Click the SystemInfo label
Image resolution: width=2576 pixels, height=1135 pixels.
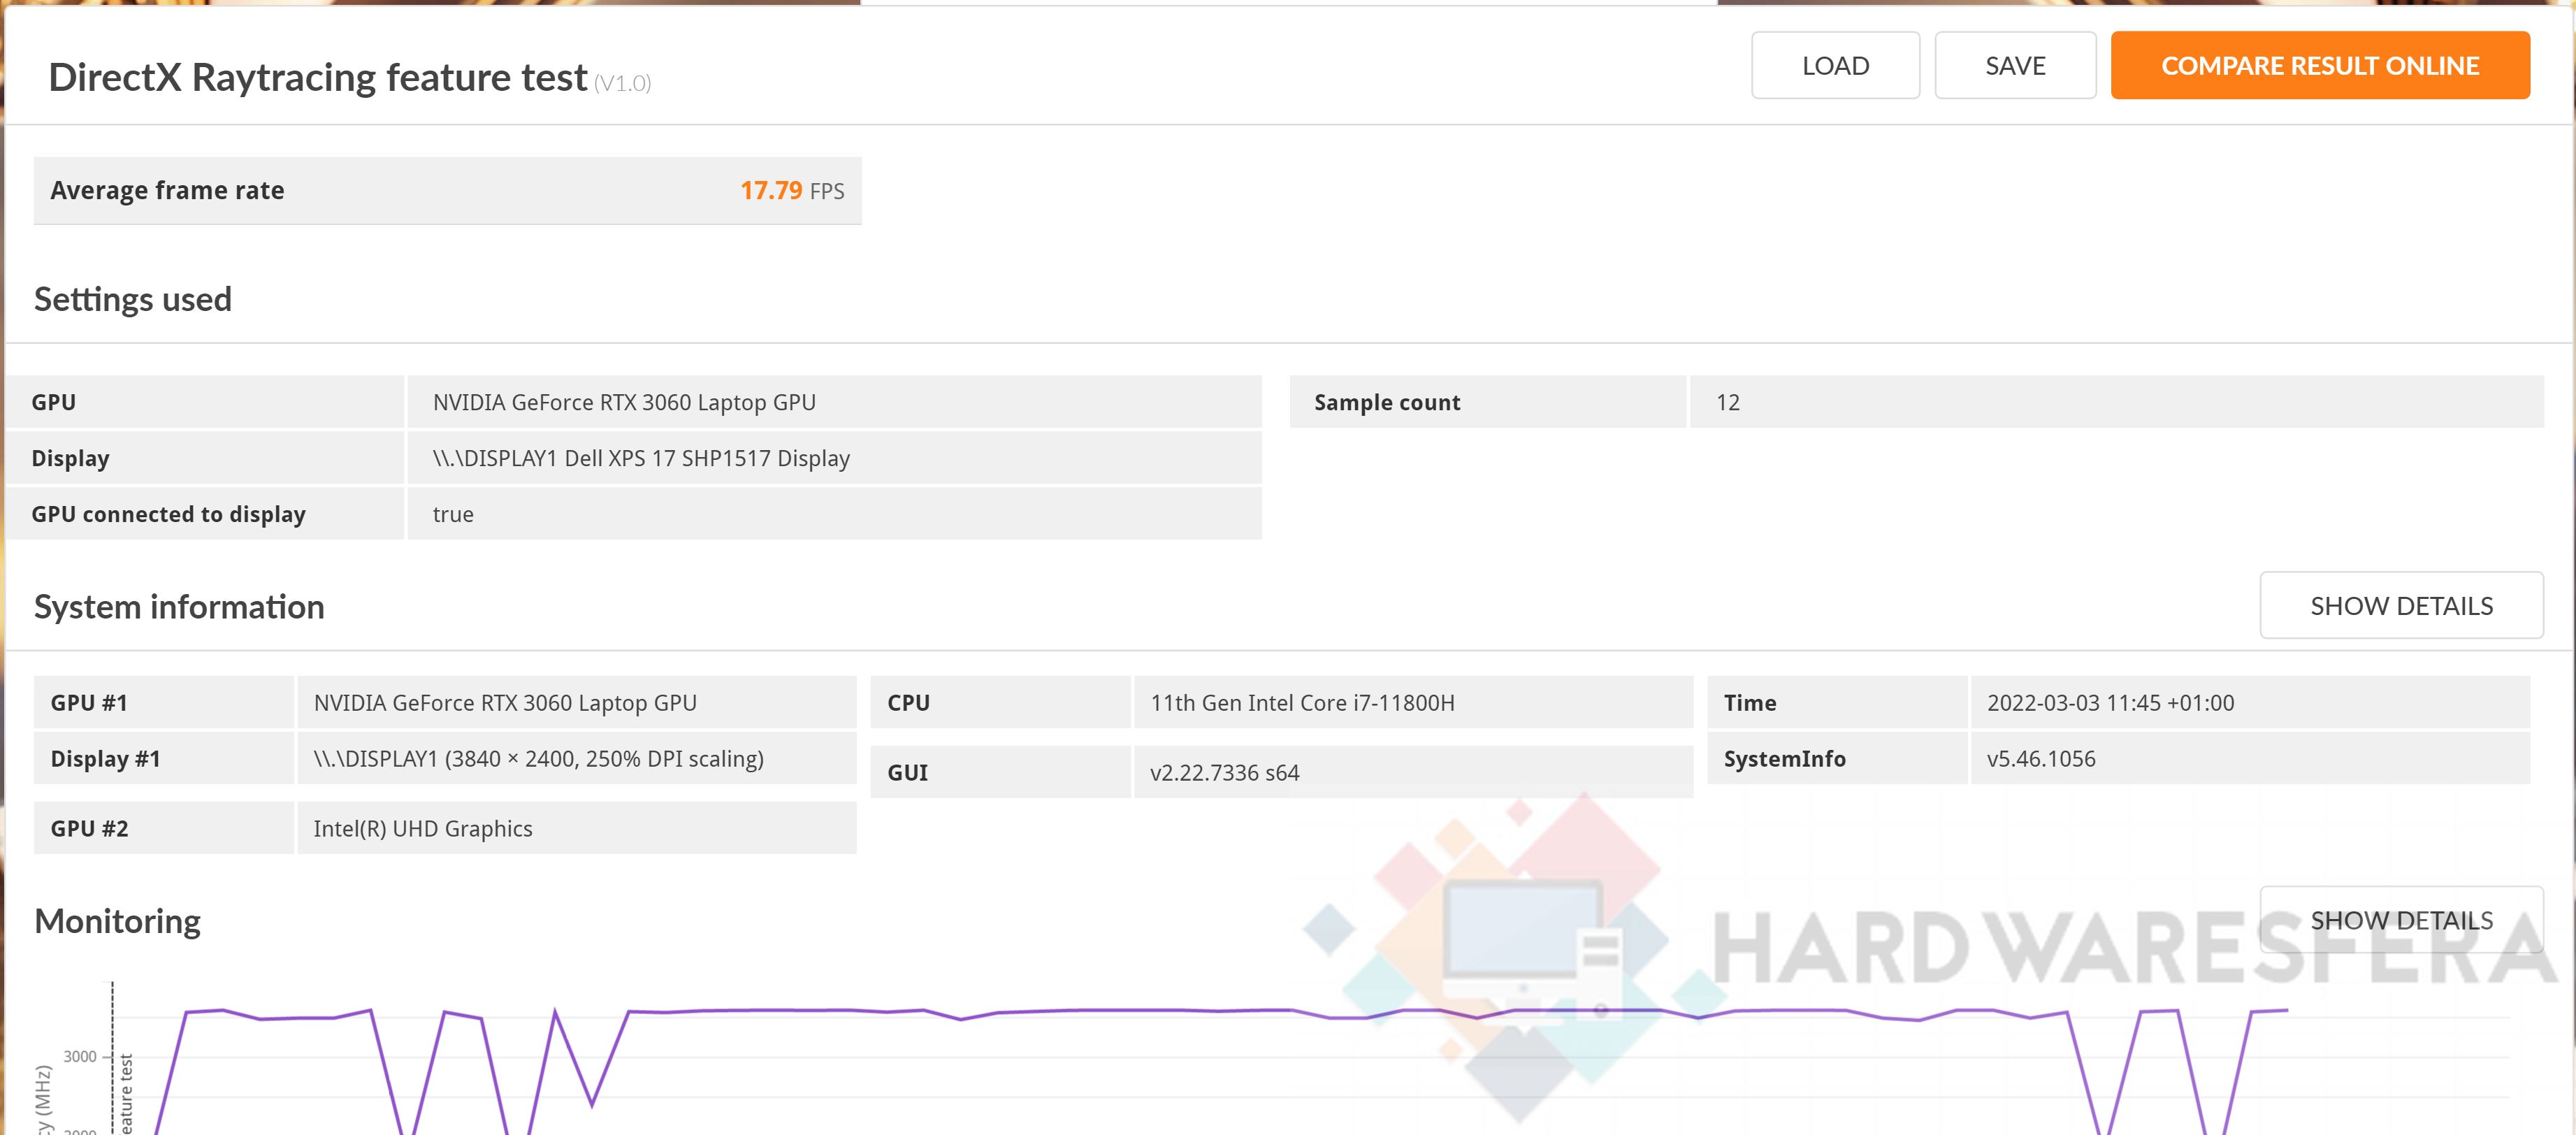click(1784, 759)
